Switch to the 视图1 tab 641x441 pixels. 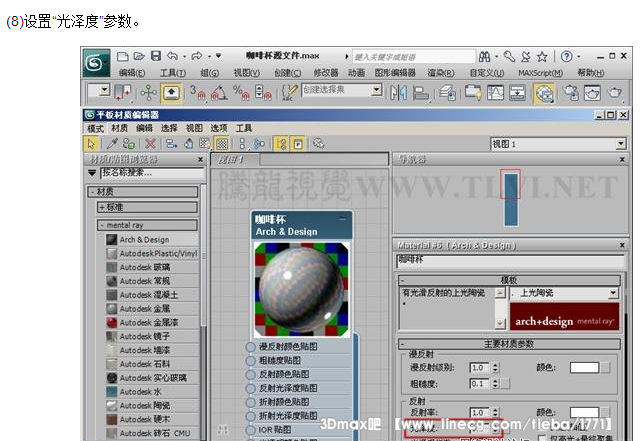click(235, 160)
